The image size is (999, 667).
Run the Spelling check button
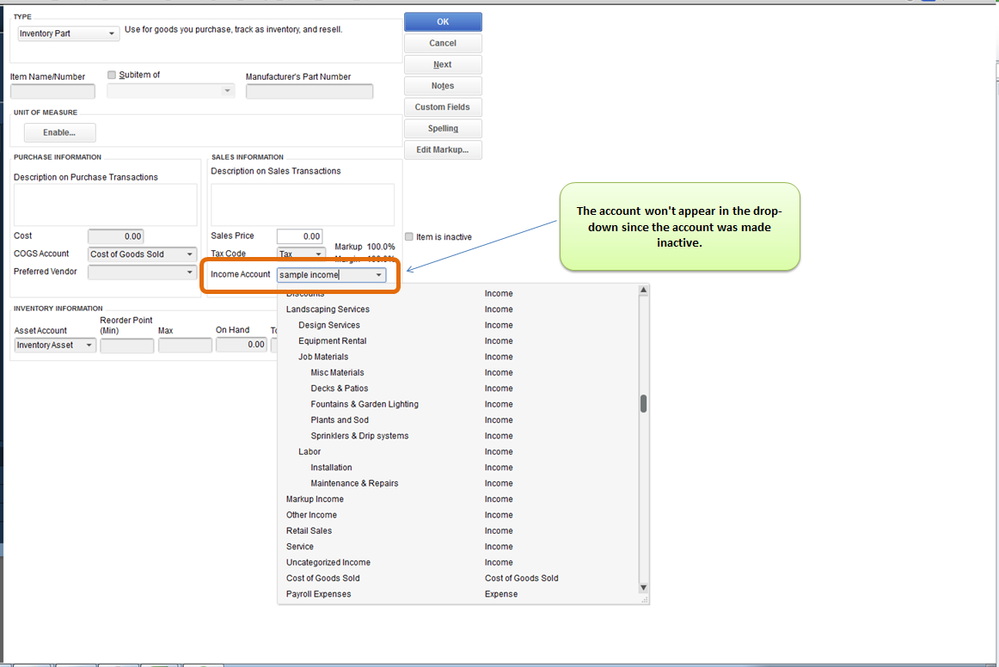(x=443, y=129)
